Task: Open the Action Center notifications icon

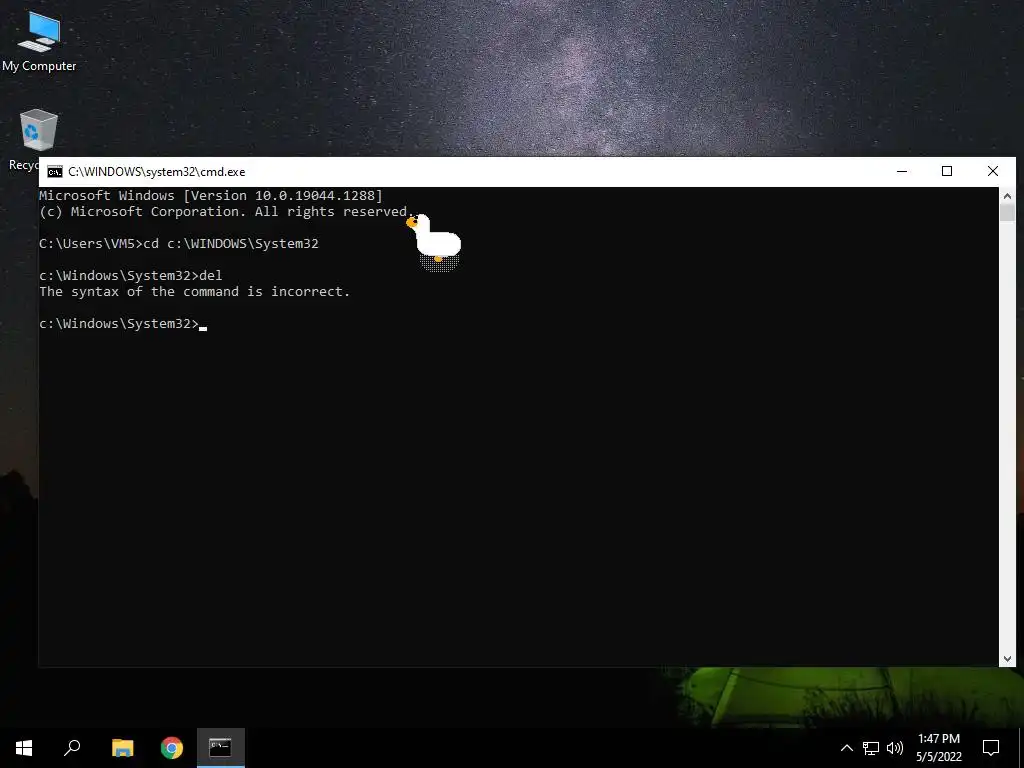Action: point(991,748)
